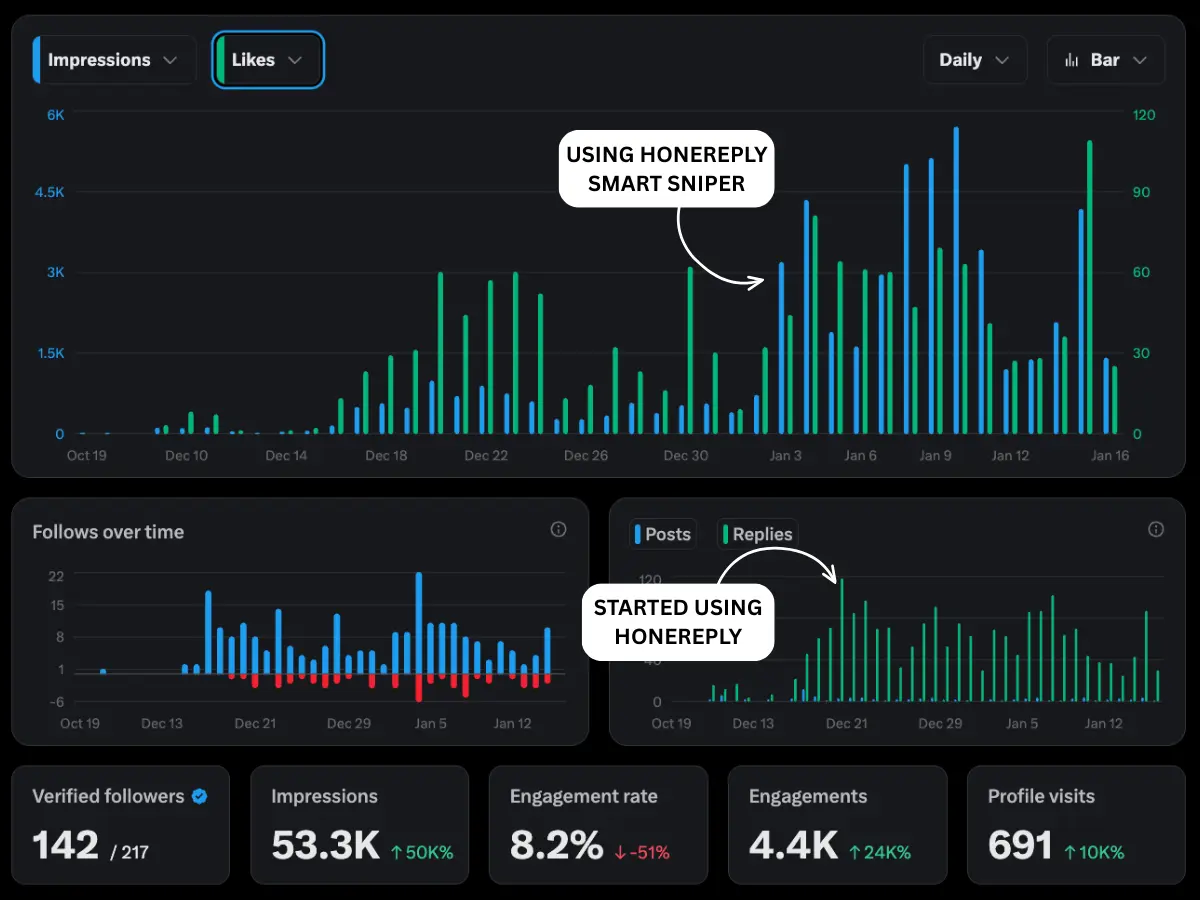Click the verified badge beside Verified followers

pyautogui.click(x=198, y=796)
